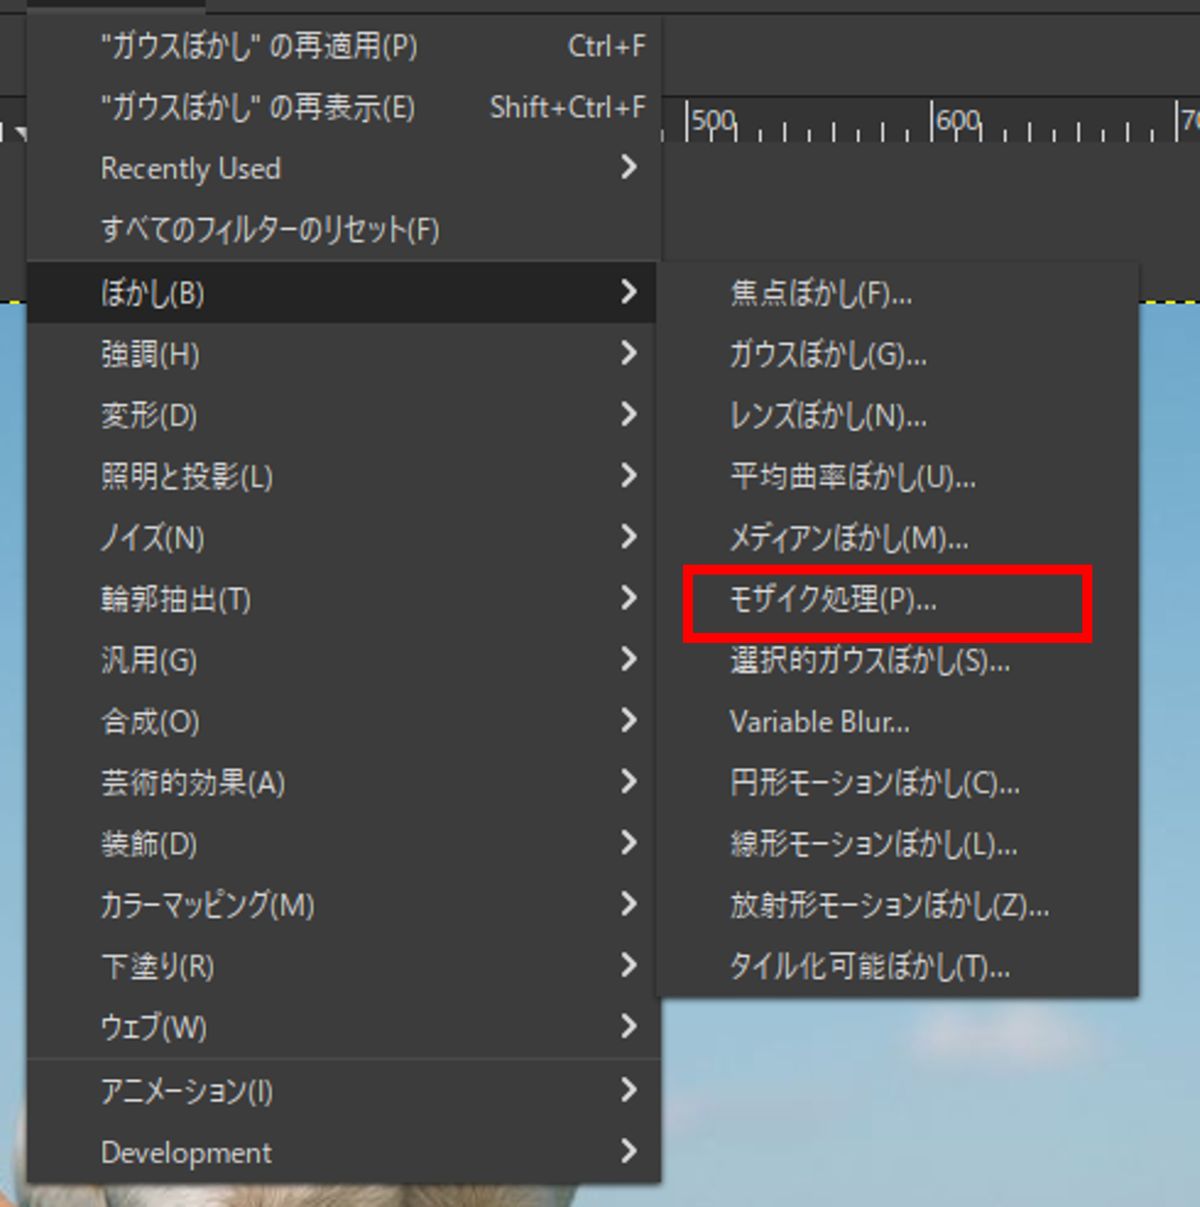
Task: Choose 焦点ぼかし(F) filter
Action: [820, 294]
